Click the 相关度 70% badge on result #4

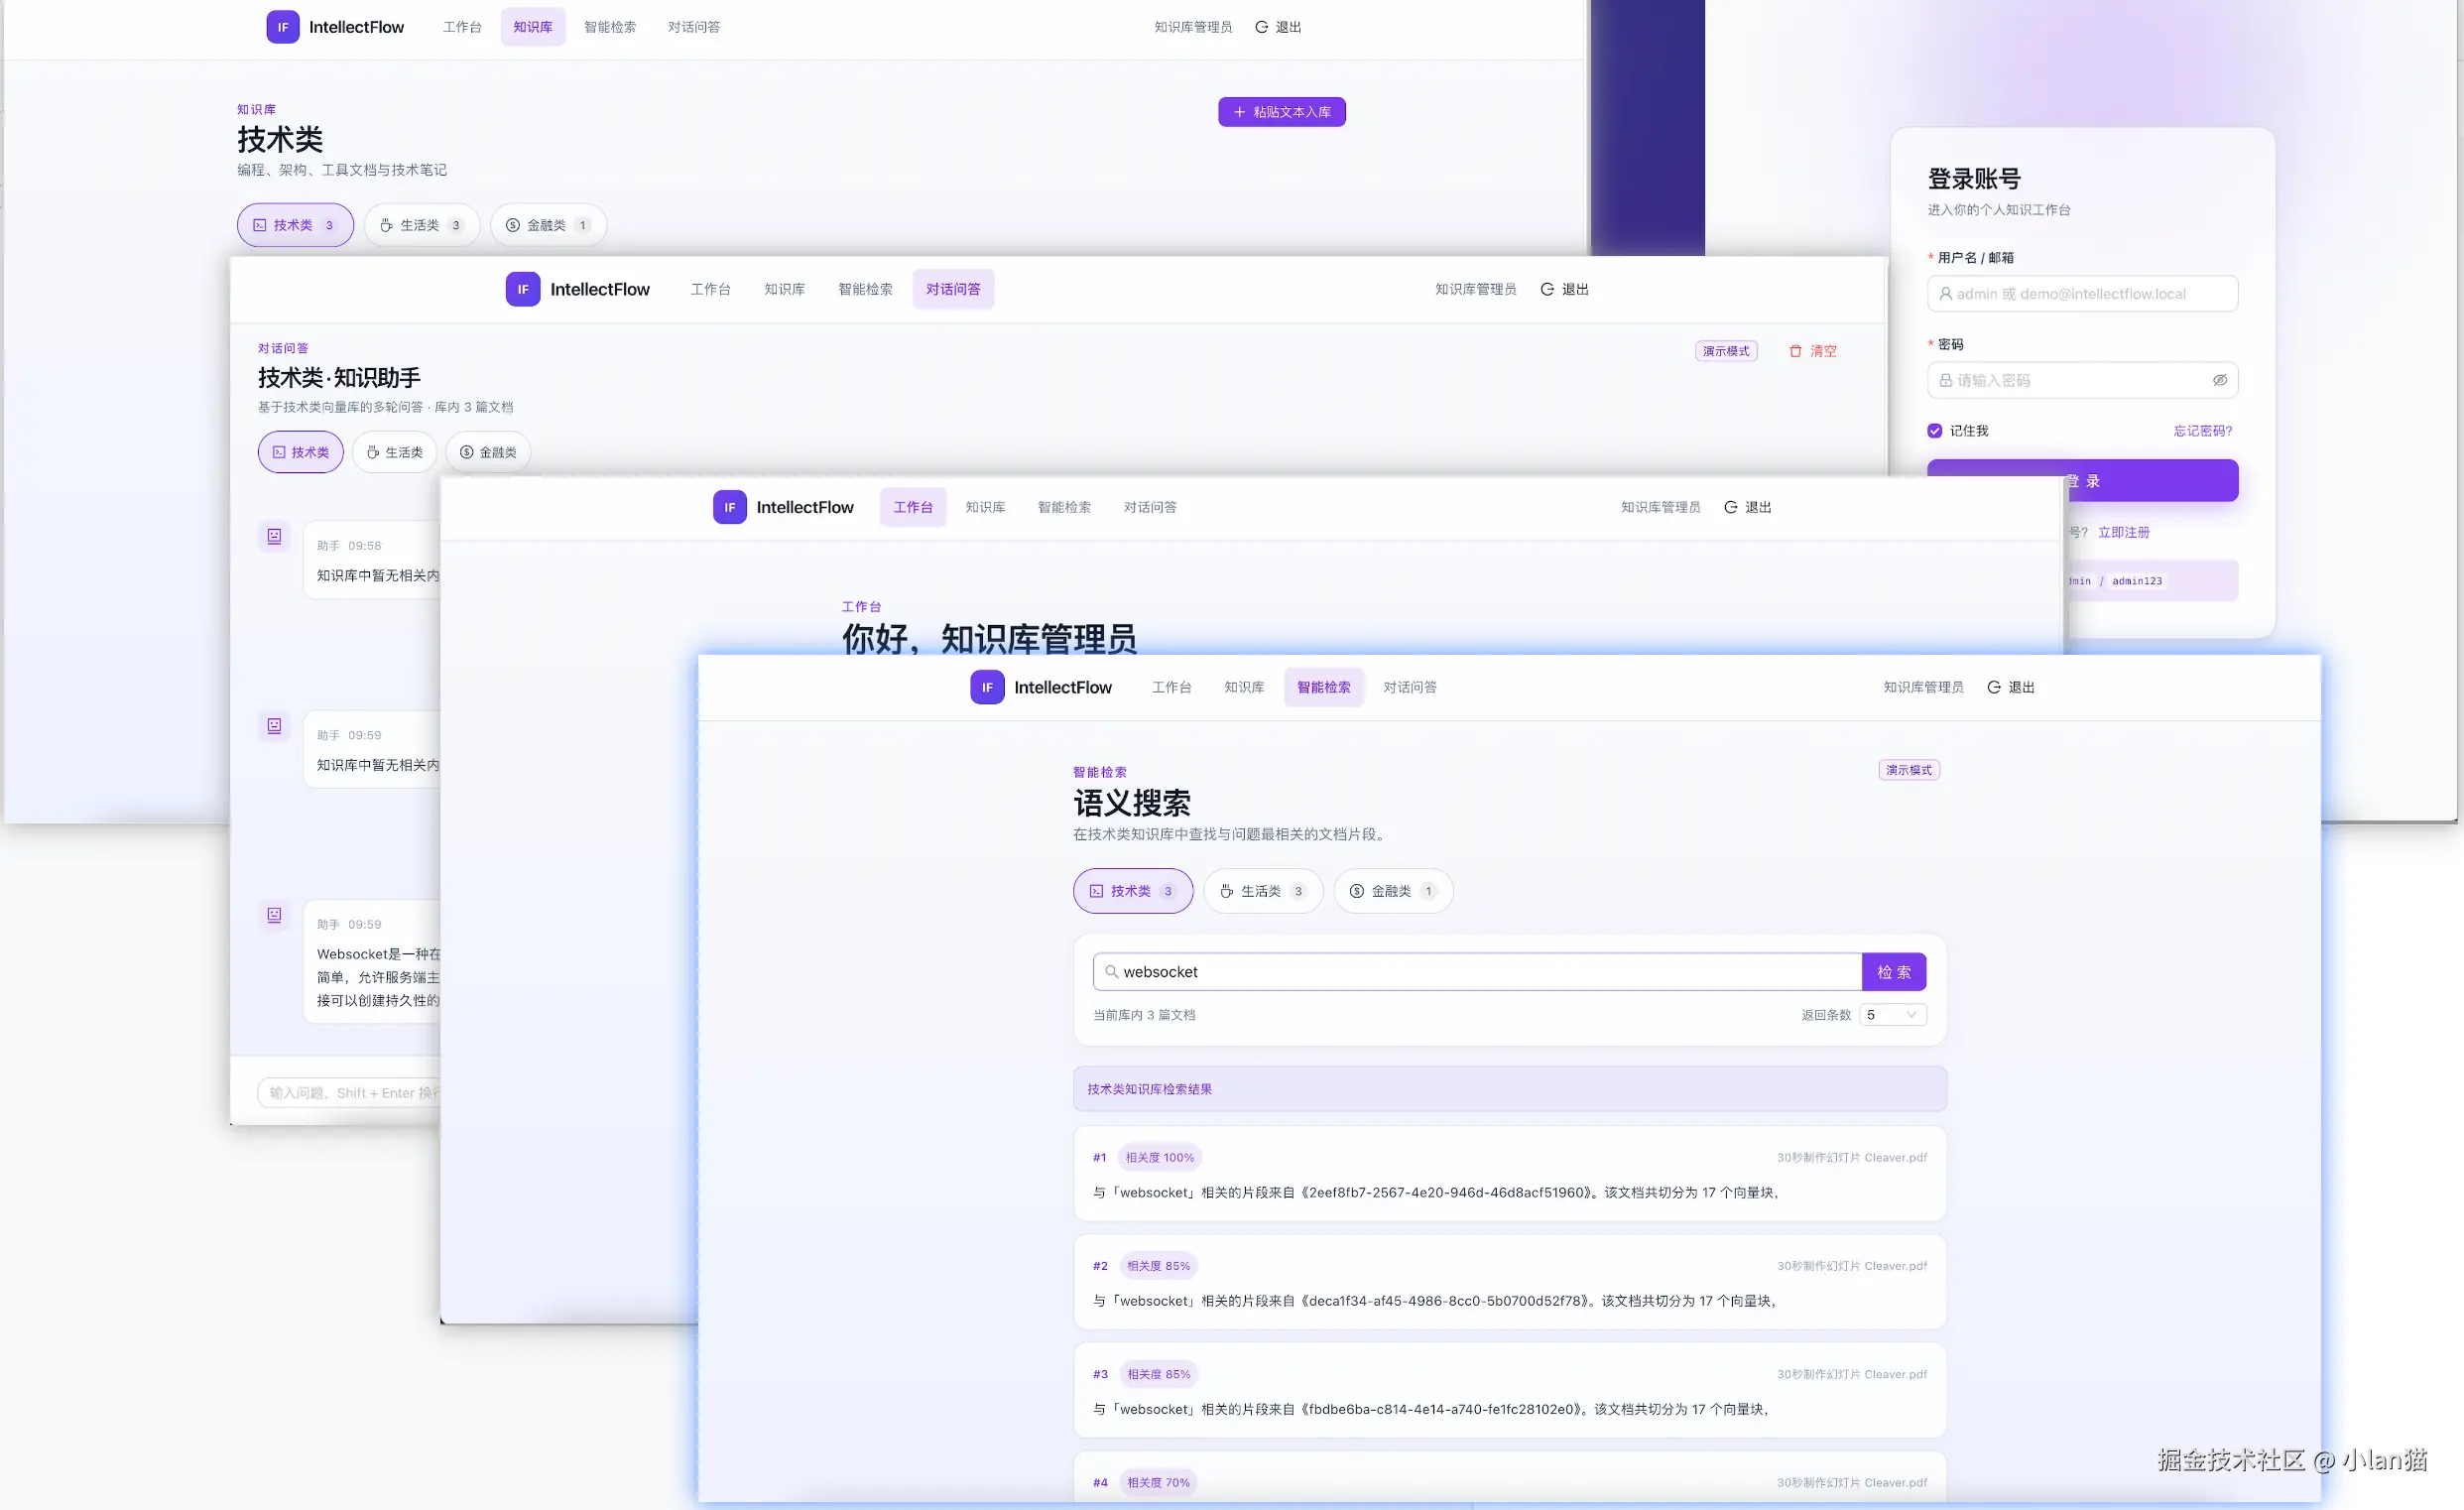tap(1158, 1483)
